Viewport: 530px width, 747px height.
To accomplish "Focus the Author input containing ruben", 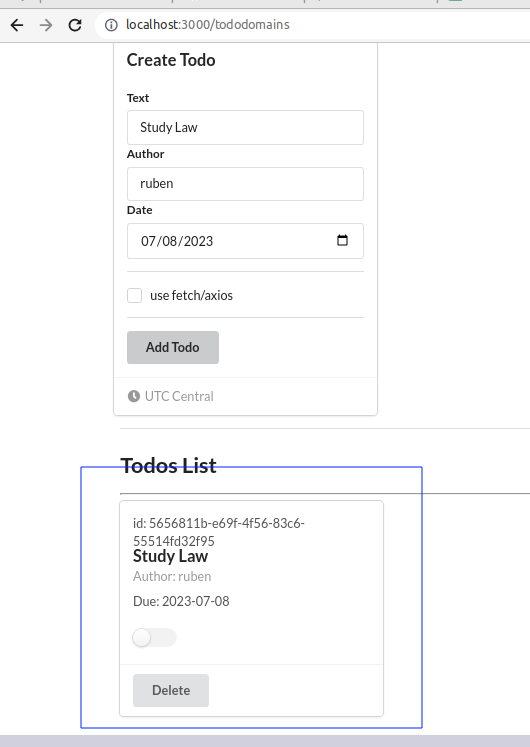I will (x=245, y=184).
